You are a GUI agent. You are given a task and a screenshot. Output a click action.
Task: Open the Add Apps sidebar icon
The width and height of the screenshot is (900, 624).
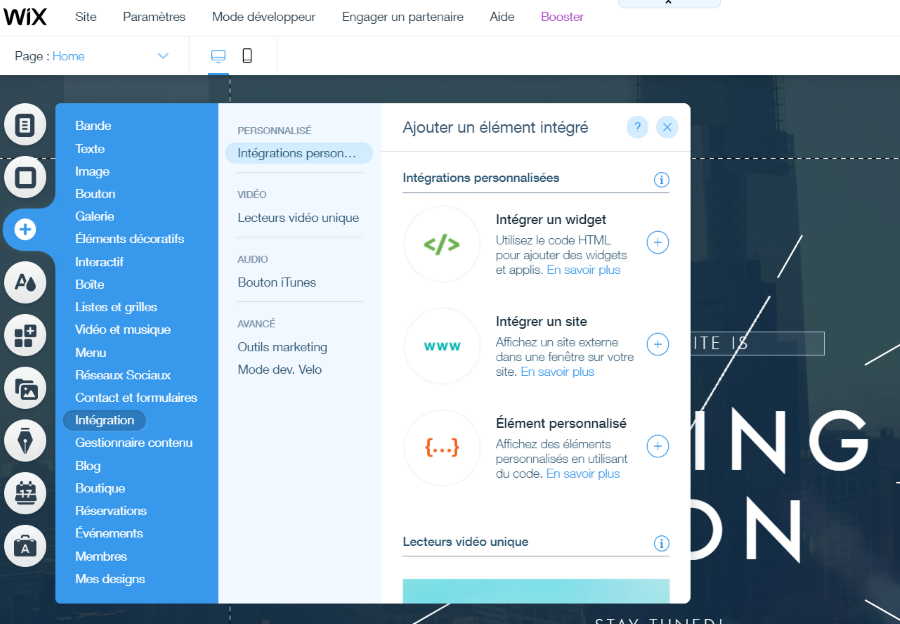coord(26,336)
